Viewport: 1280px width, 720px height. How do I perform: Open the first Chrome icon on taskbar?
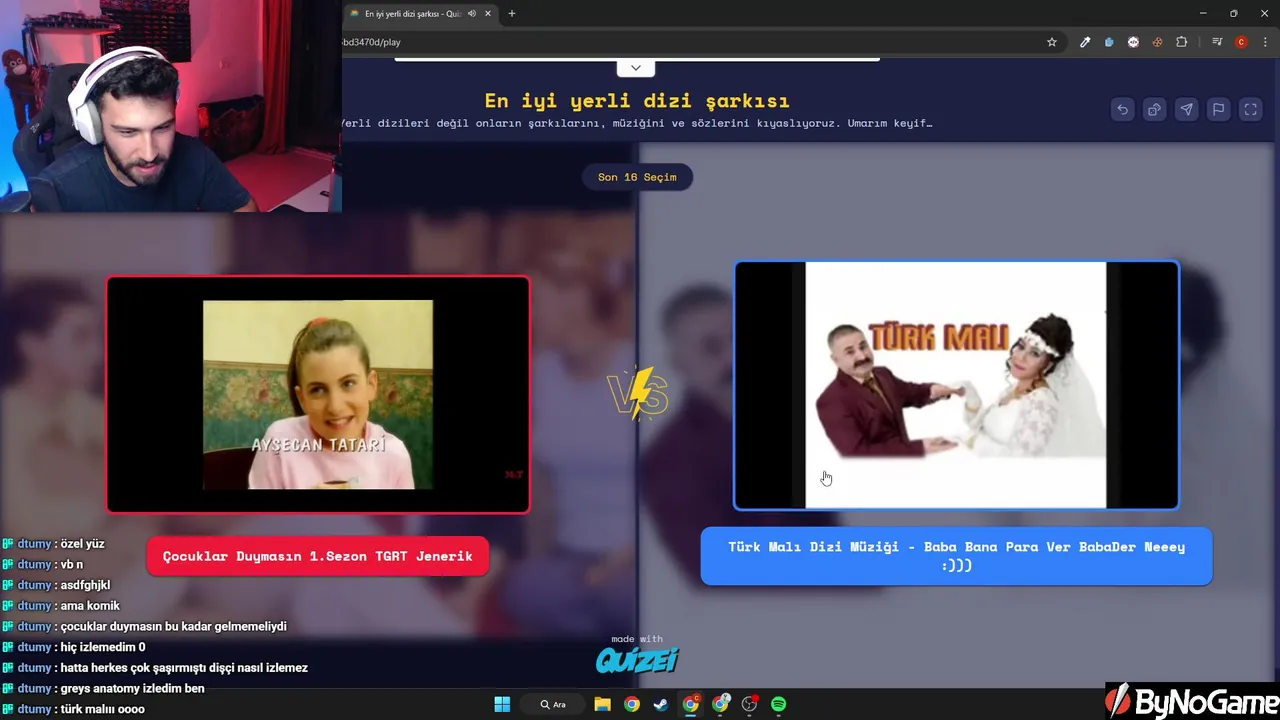[x=632, y=704]
